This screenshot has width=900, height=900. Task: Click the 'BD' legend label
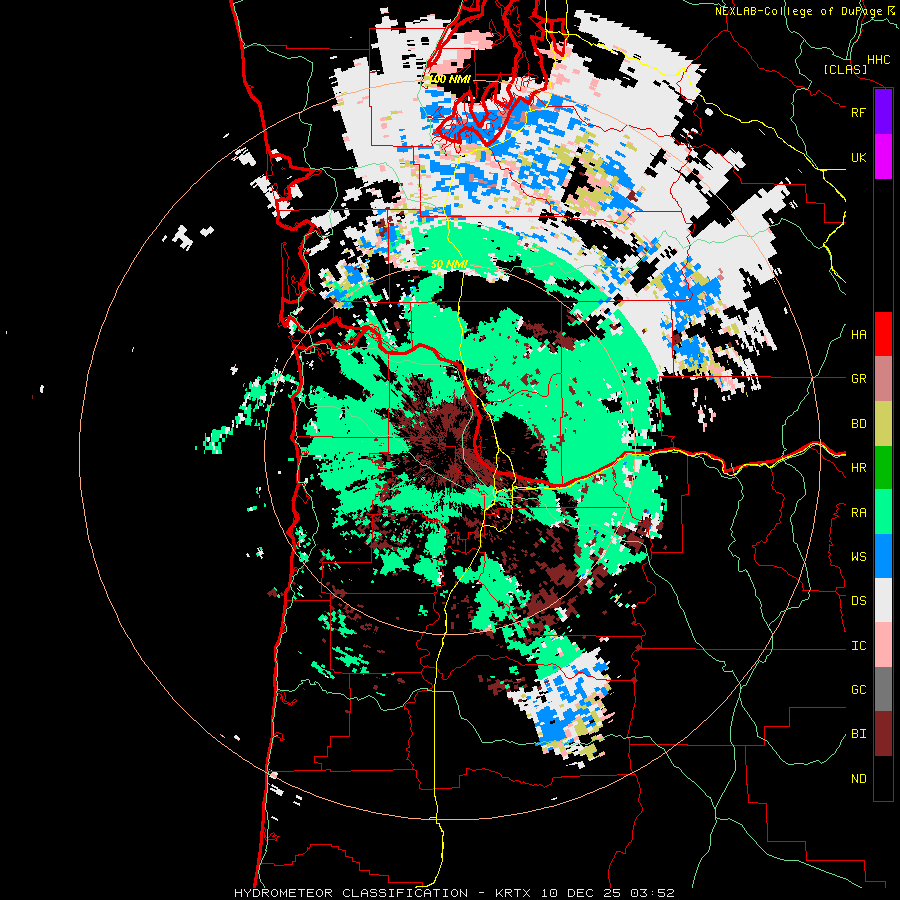coord(859,424)
